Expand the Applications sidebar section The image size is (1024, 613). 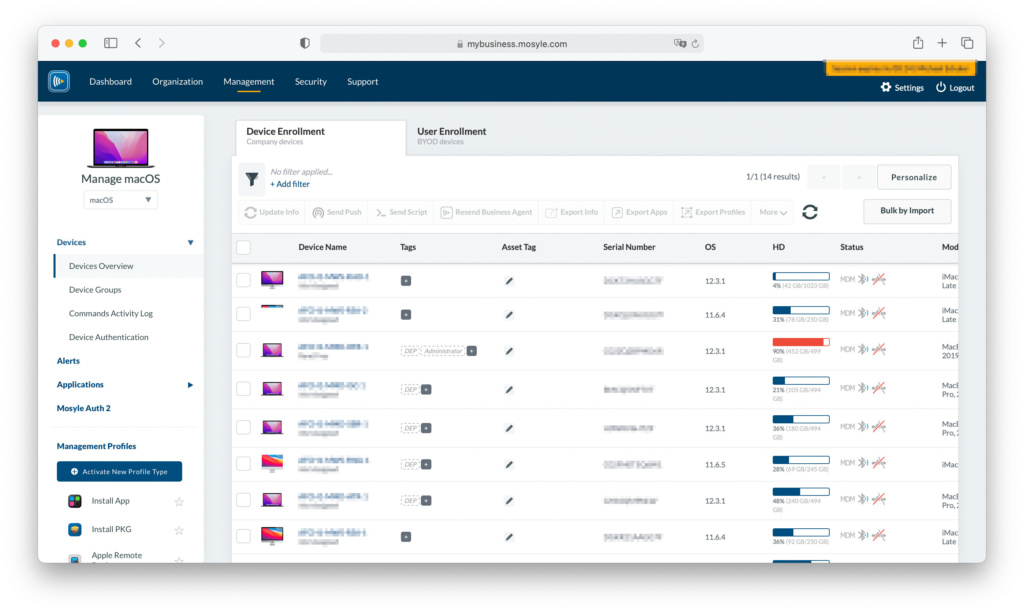pos(190,385)
